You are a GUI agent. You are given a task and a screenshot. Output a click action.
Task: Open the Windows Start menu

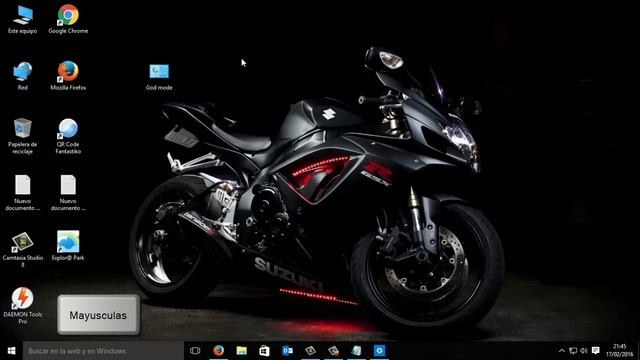[11, 351]
